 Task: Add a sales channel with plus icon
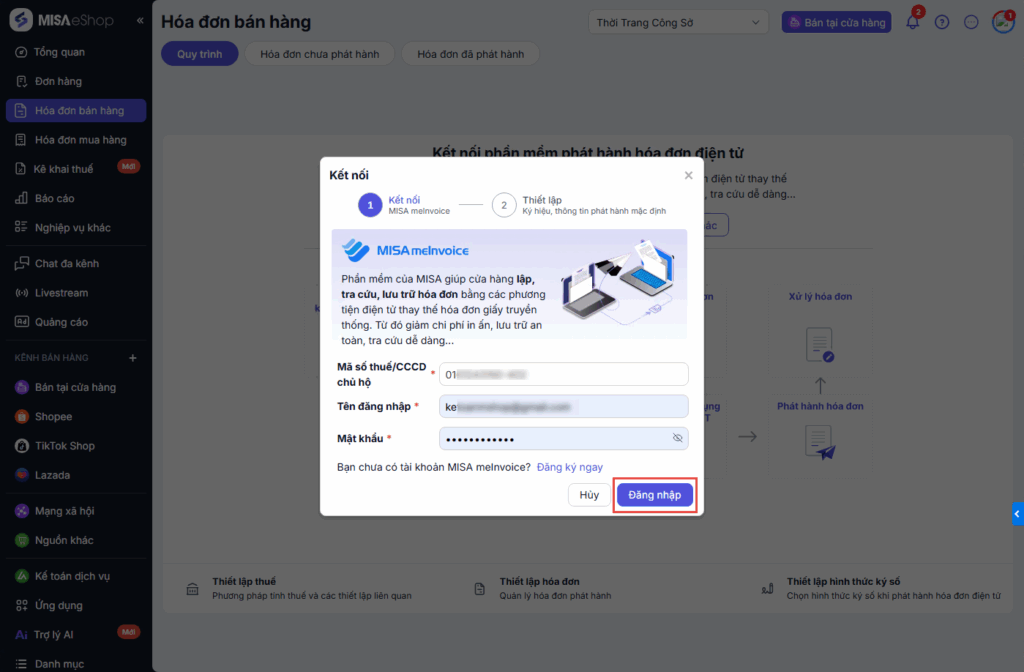(133, 358)
